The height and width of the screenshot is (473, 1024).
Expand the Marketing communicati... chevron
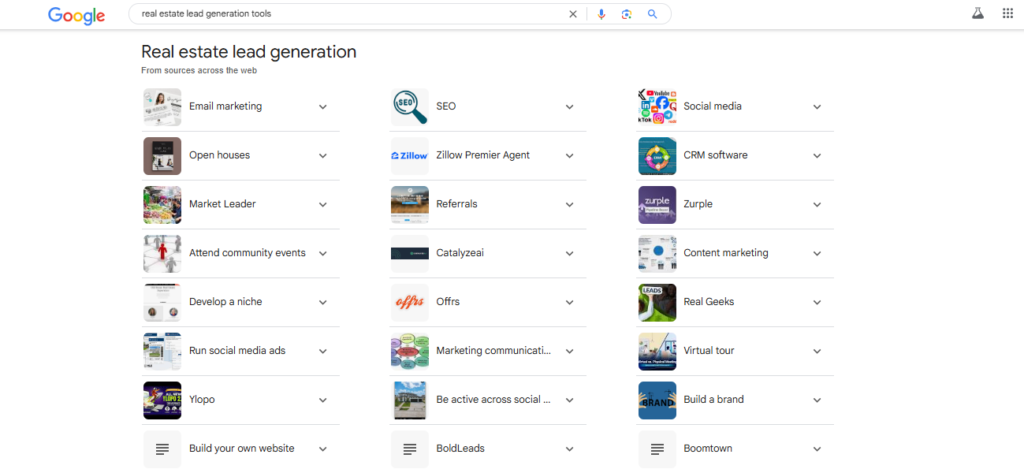[569, 351]
